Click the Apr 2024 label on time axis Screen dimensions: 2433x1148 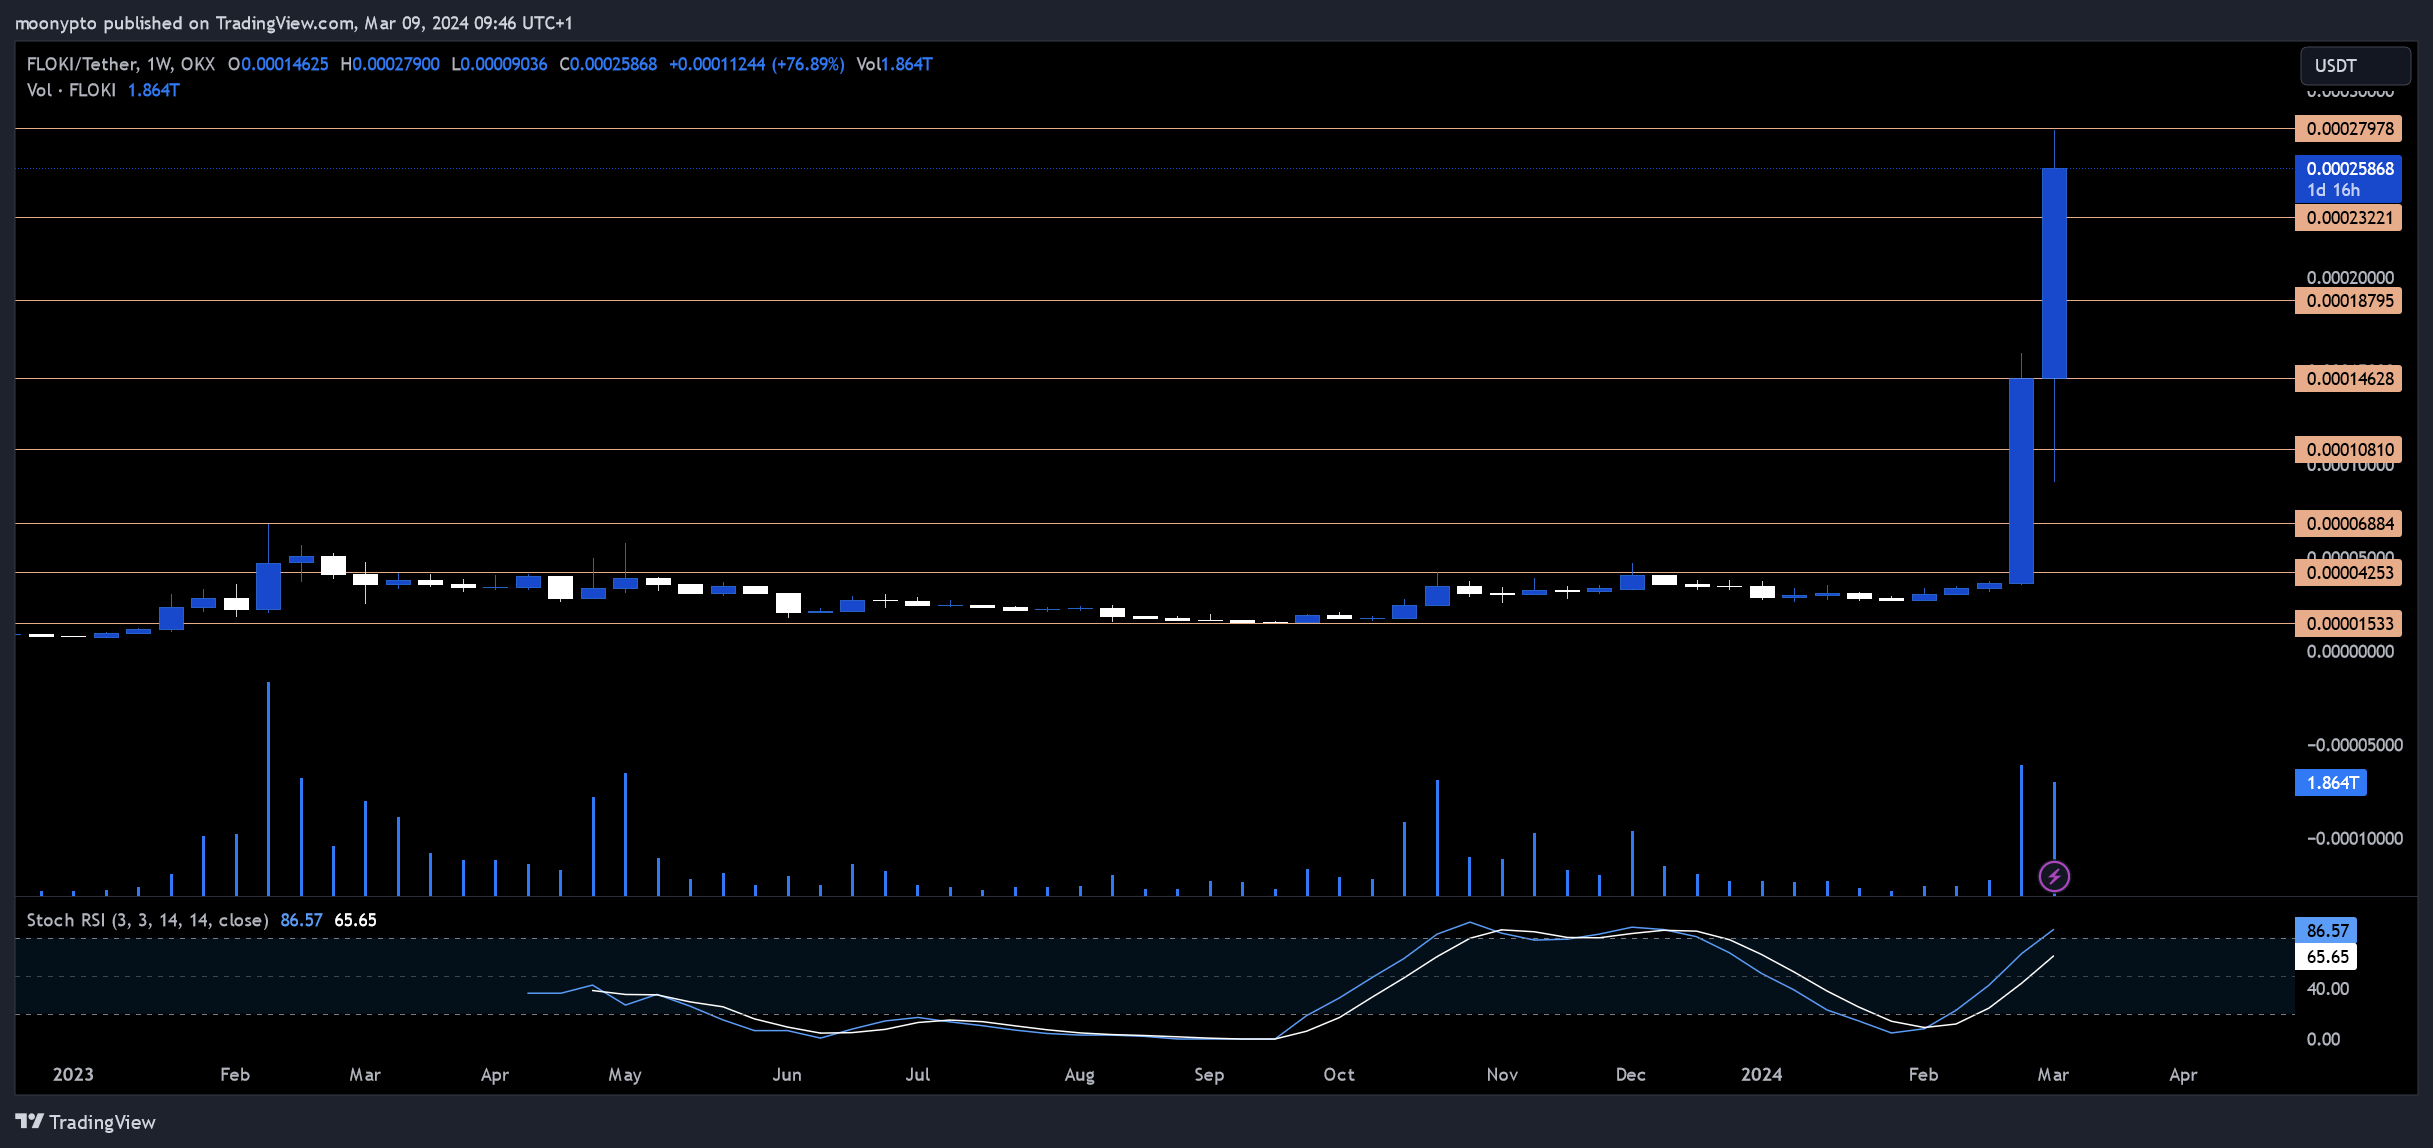(2183, 1075)
